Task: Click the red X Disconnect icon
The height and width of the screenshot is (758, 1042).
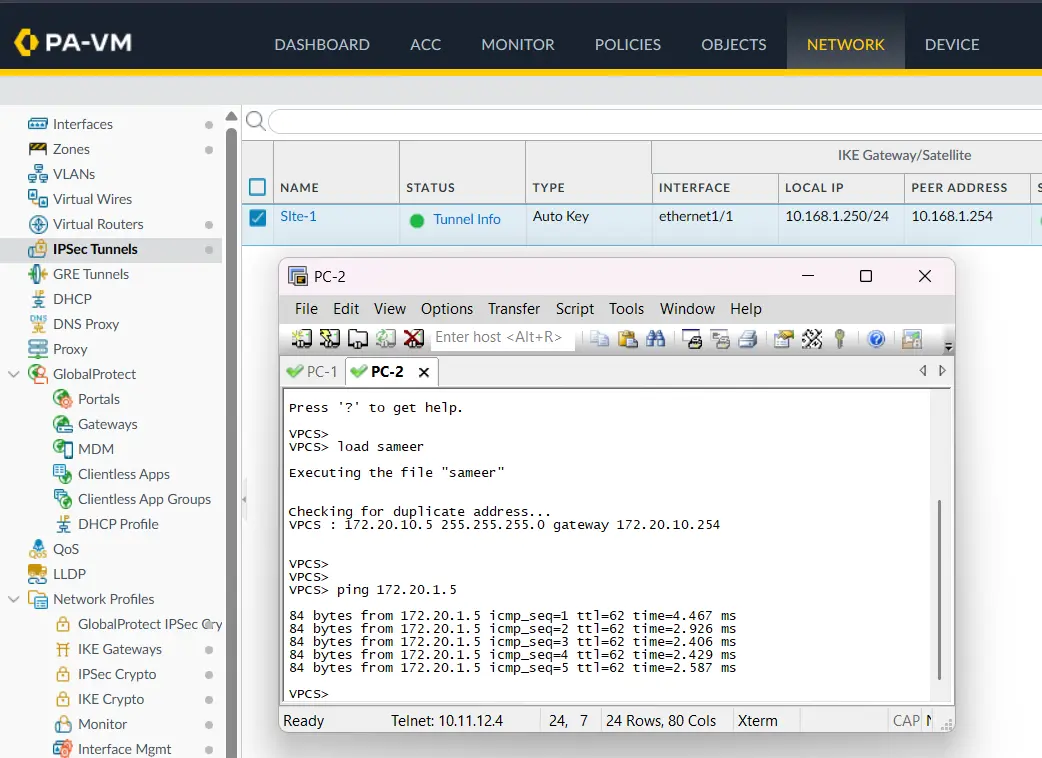Action: click(x=413, y=339)
